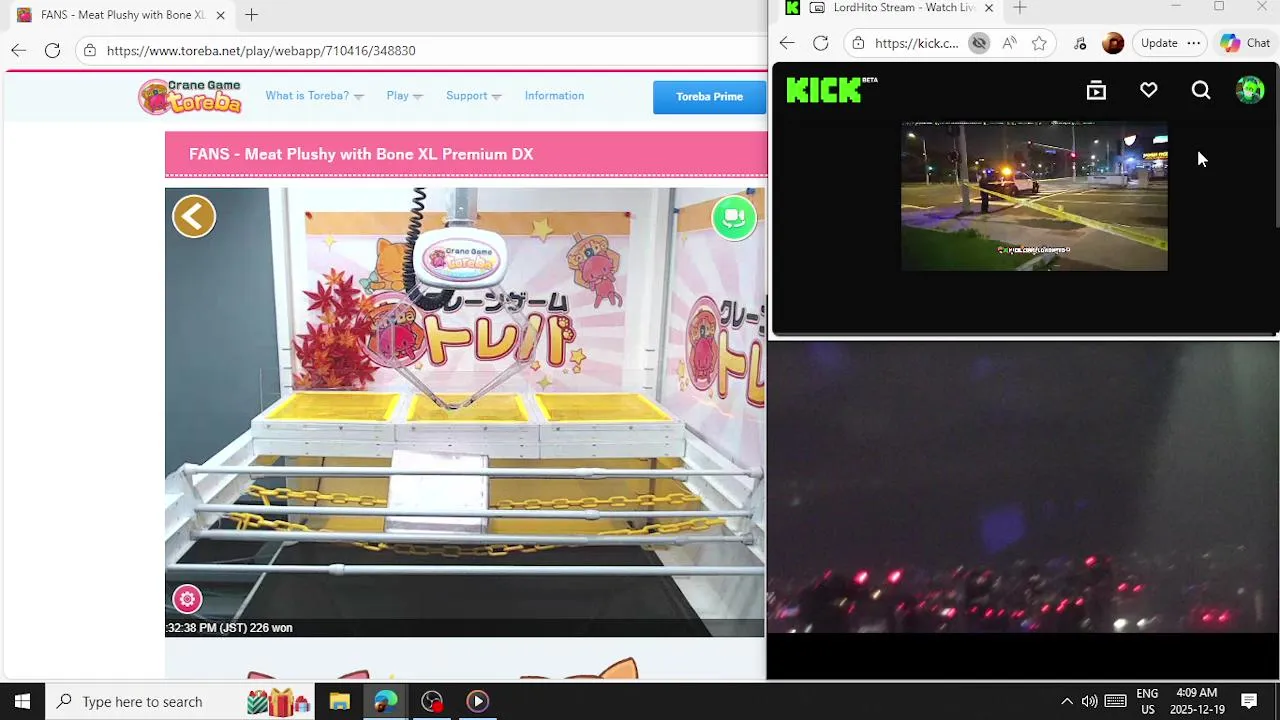
Task: Go back in the Kick browser window
Action: (787, 43)
